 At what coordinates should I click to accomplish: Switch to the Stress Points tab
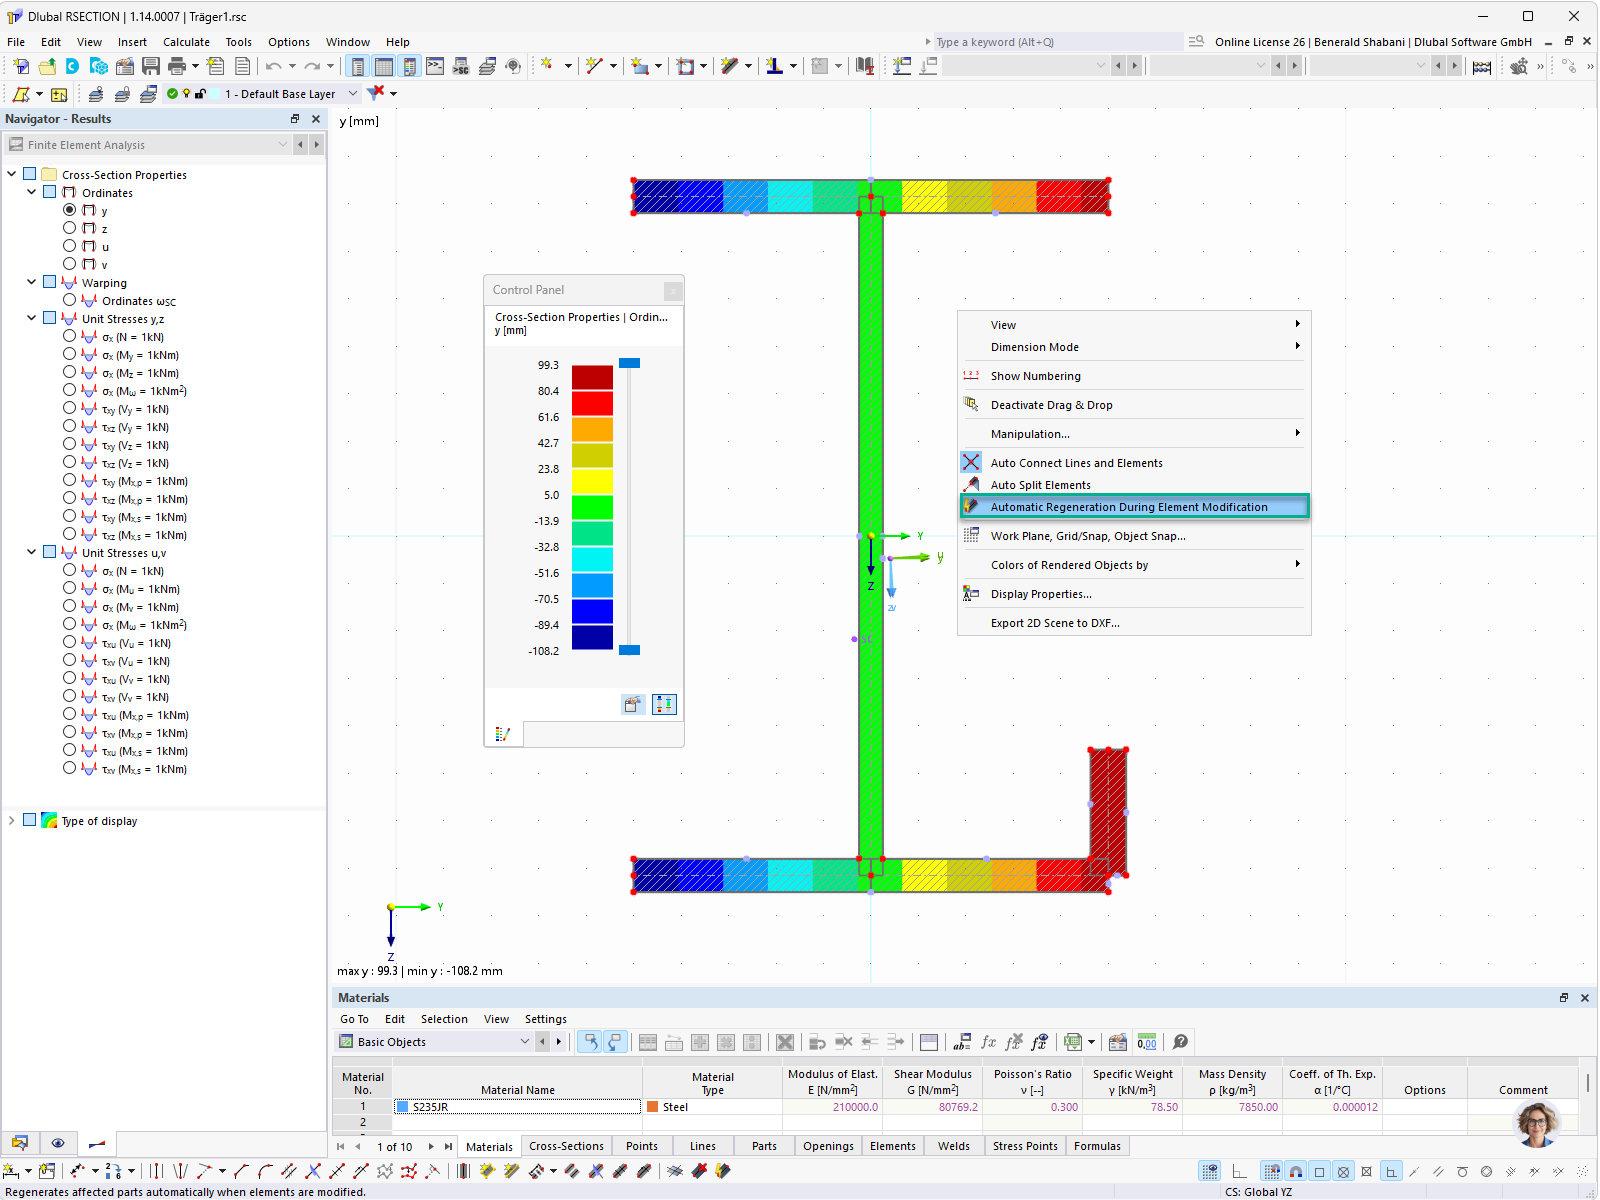(1025, 1146)
